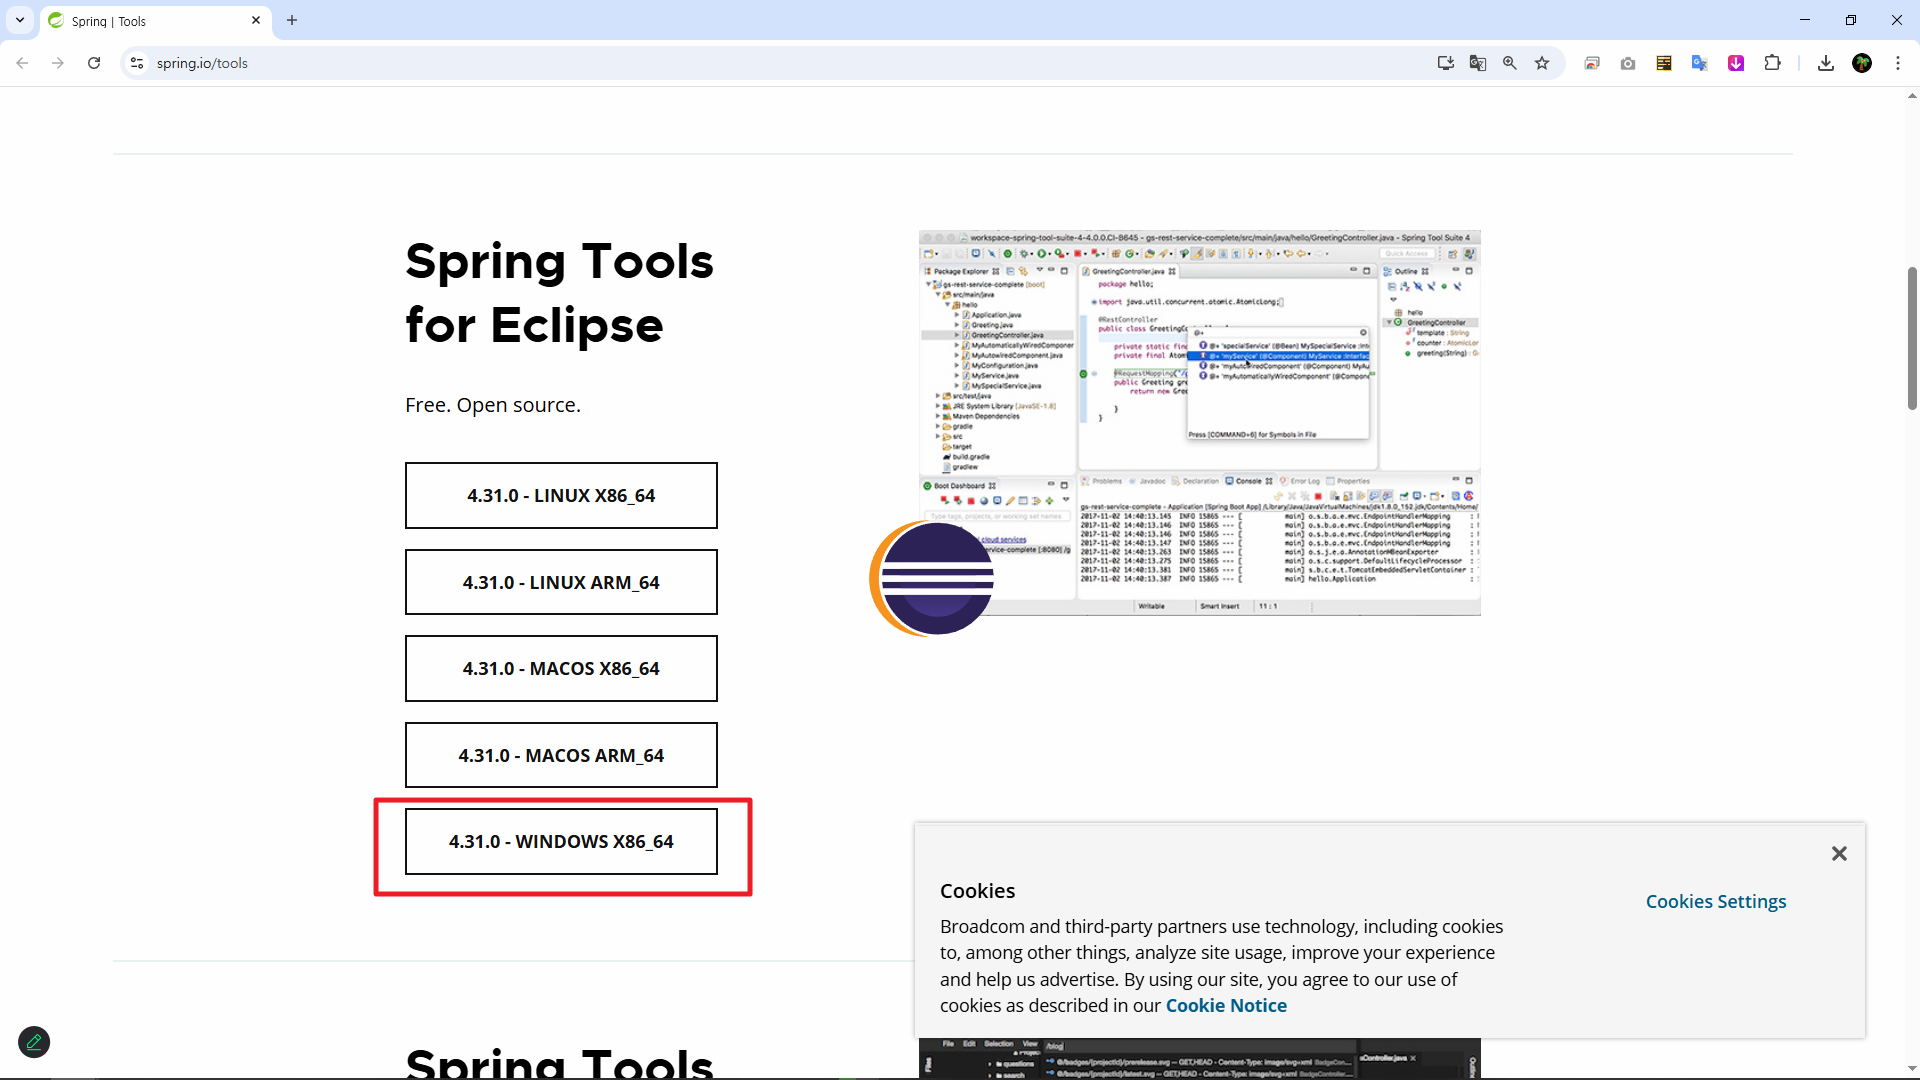Screen dimensions: 1920x1080
Task: Open Cookies Settings link
Action: [1716, 901]
